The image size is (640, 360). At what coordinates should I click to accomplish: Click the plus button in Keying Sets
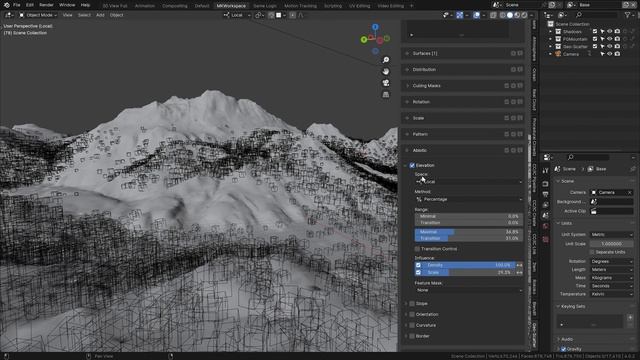[x=630, y=318]
